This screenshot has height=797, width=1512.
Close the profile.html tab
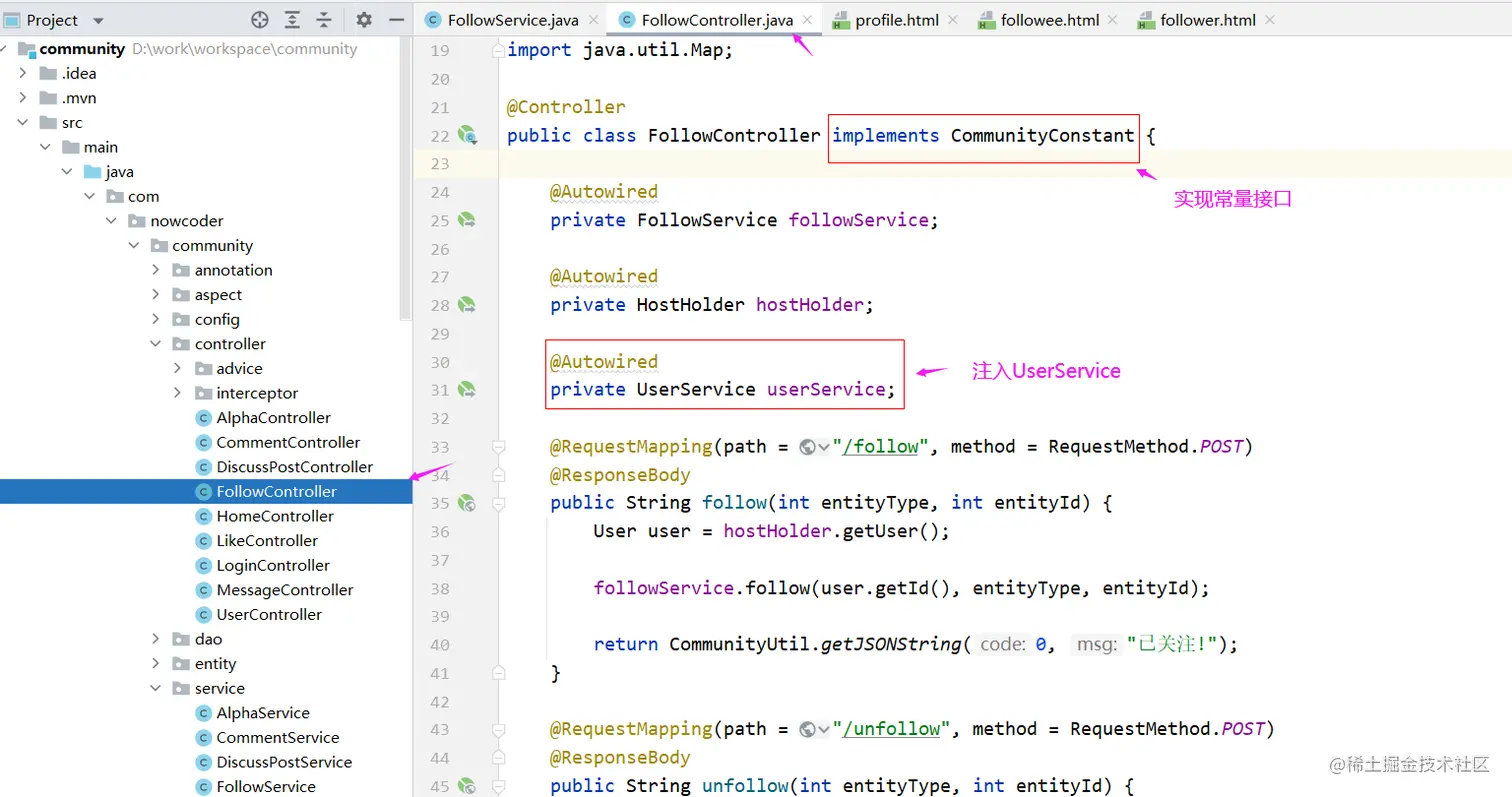pyautogui.click(x=951, y=20)
